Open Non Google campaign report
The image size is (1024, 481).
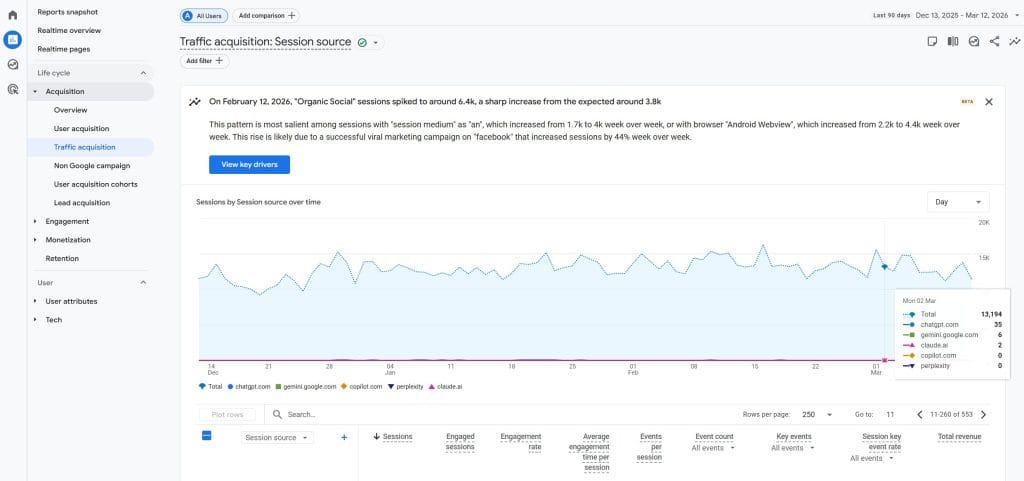(92, 166)
